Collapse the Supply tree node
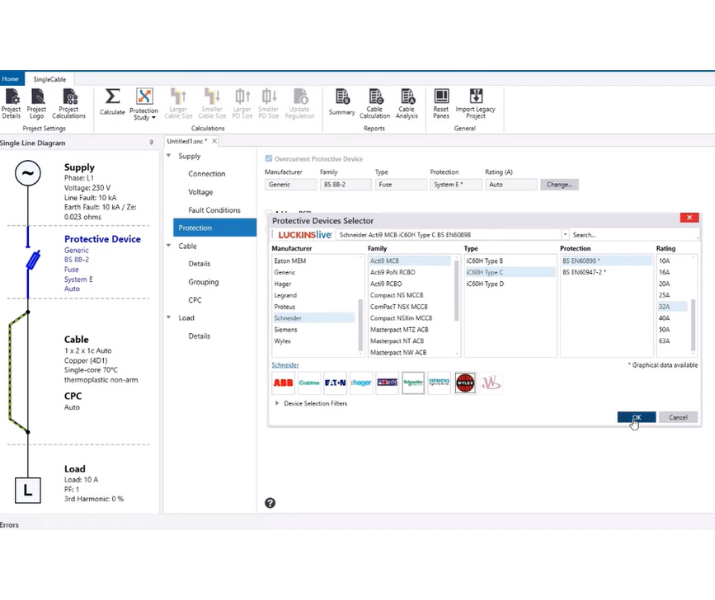The height and width of the screenshot is (600, 715). pyautogui.click(x=168, y=156)
